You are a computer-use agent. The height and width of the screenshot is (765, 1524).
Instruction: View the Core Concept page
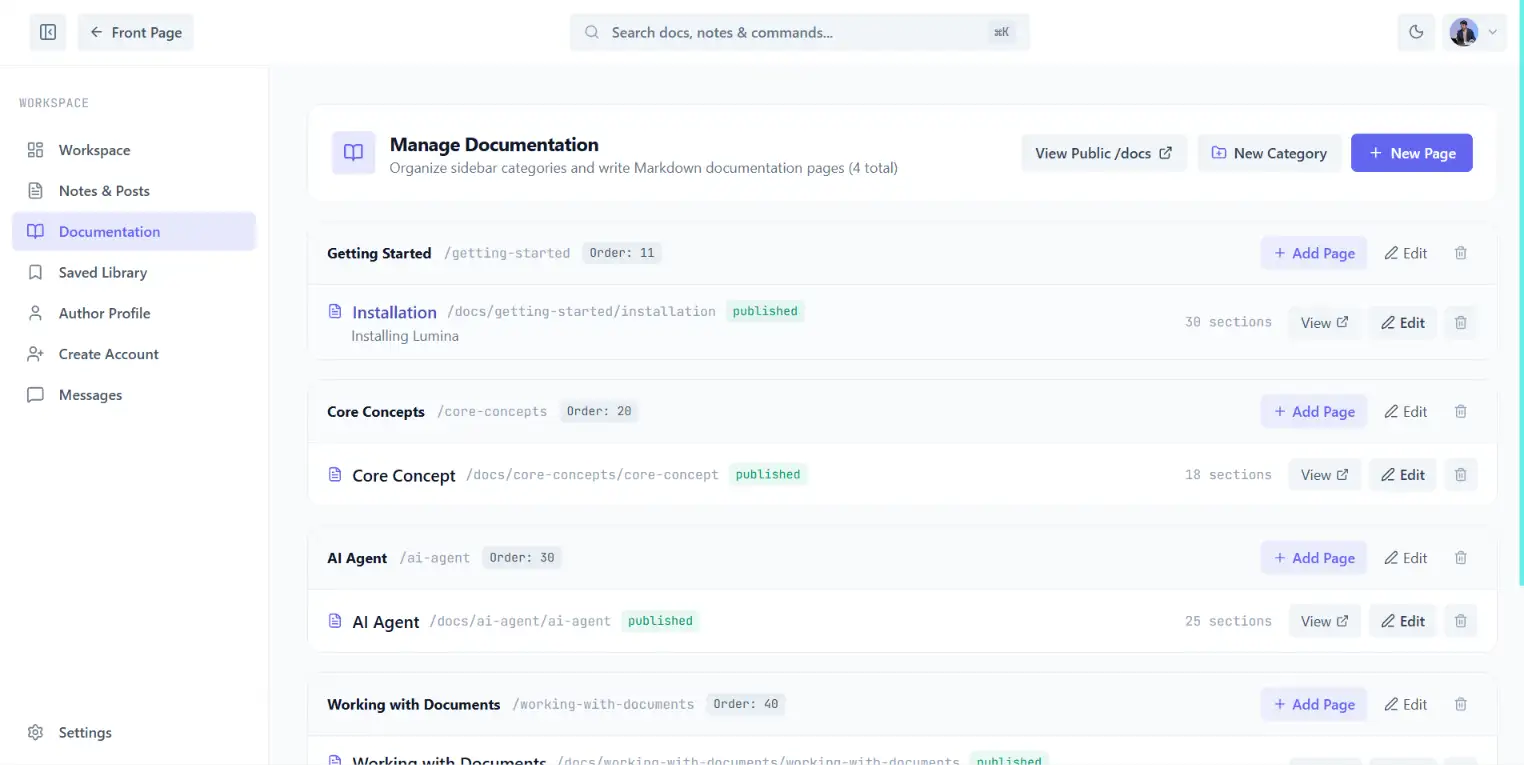tap(1324, 475)
